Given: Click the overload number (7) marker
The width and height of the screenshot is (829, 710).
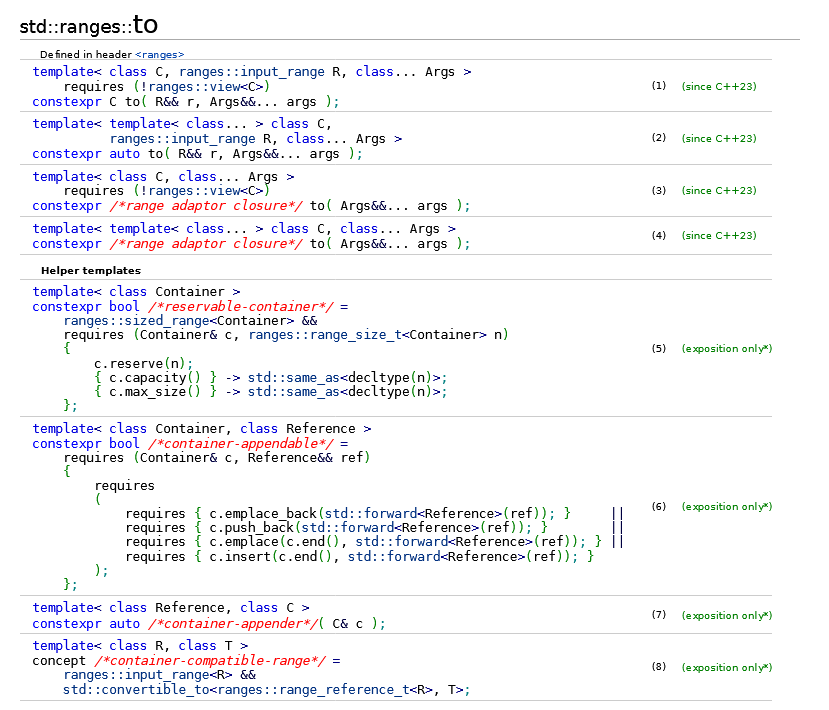Looking at the screenshot, I should tap(659, 615).
